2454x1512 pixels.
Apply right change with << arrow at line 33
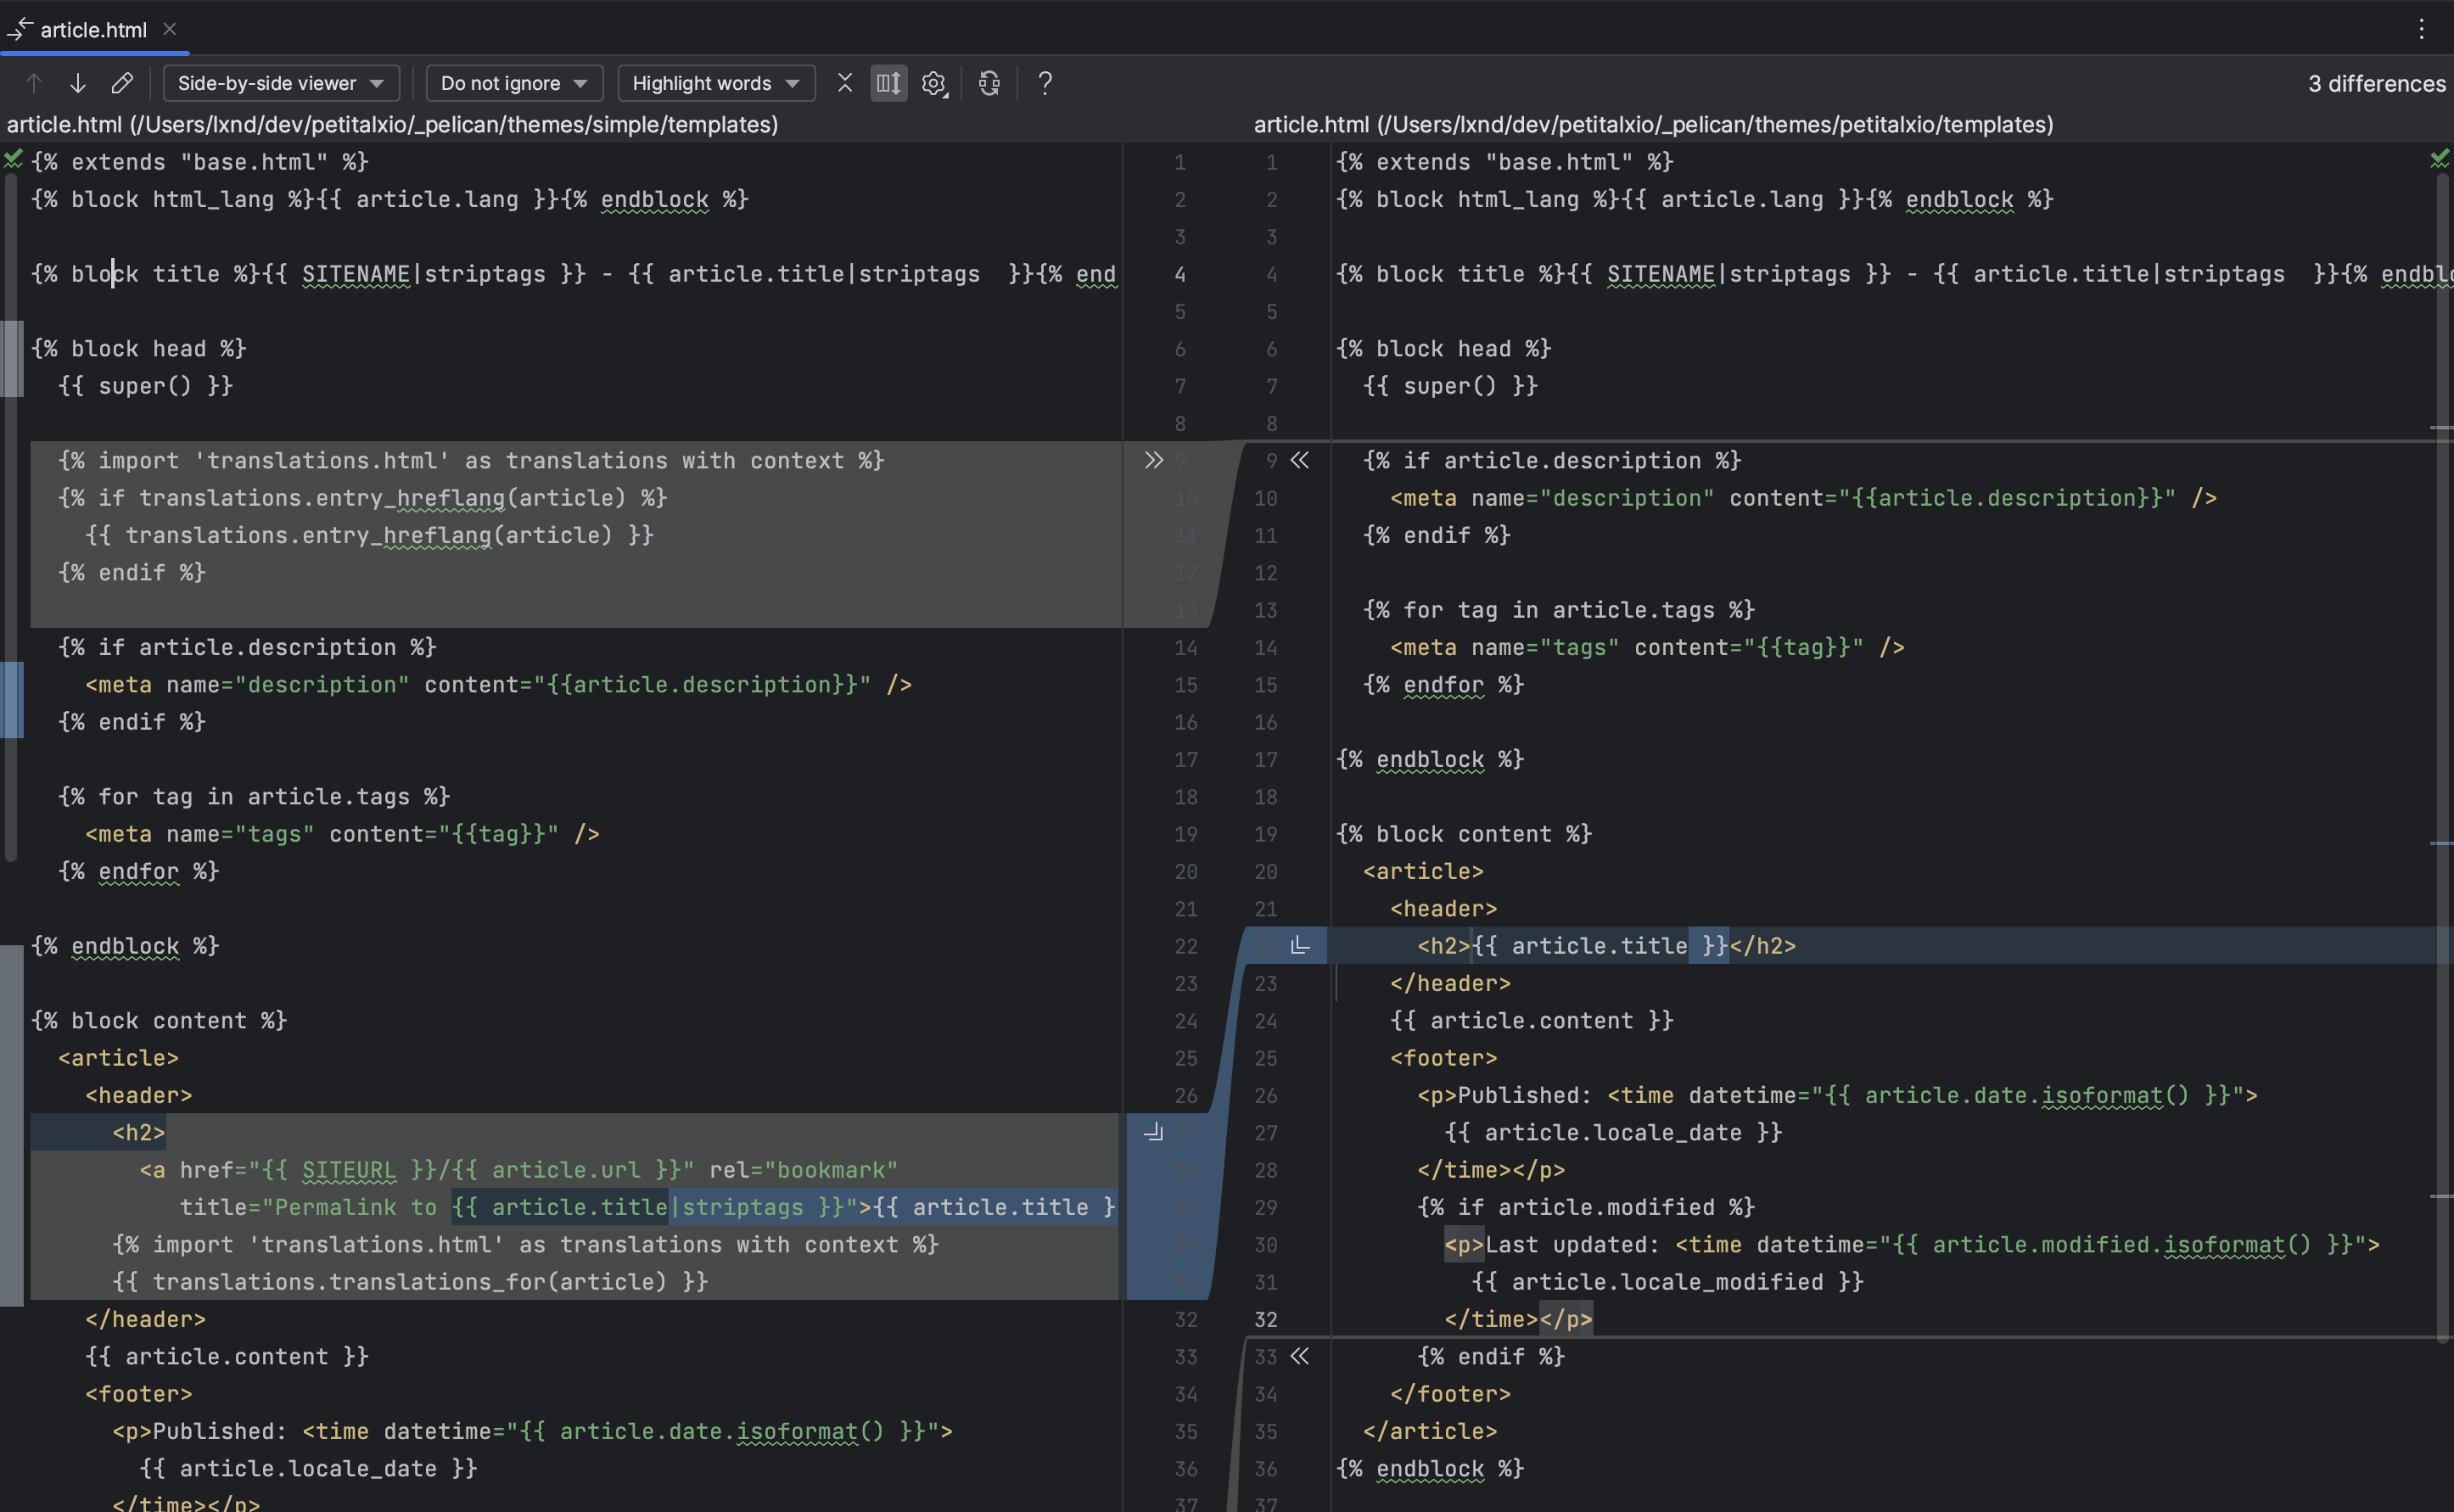click(x=1299, y=1356)
